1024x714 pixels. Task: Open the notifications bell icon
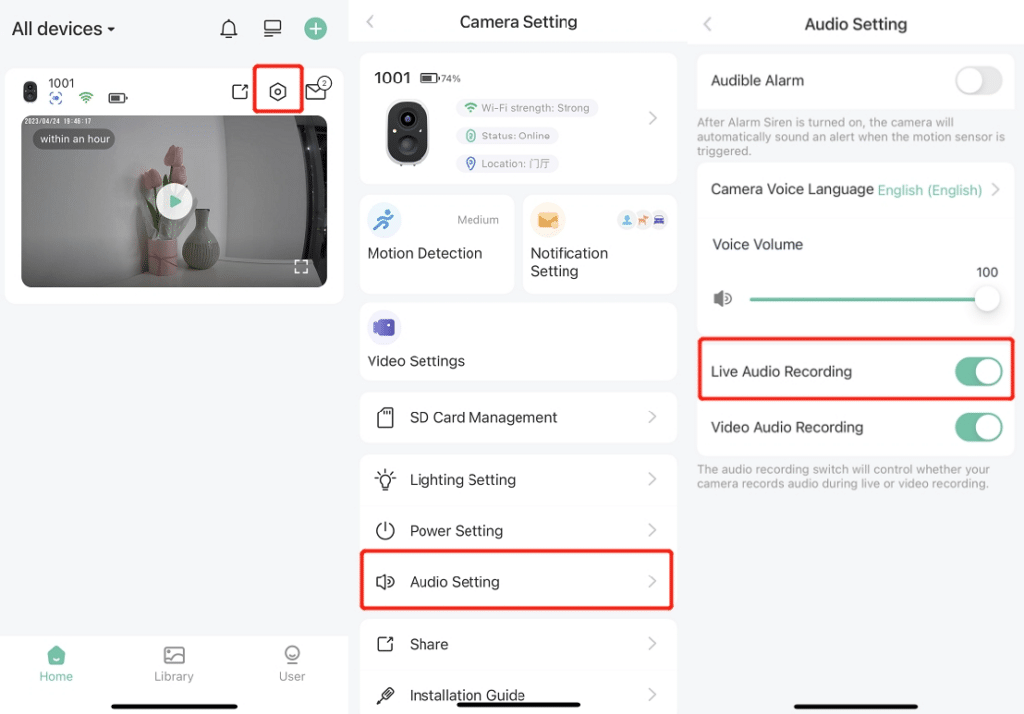pyautogui.click(x=229, y=29)
